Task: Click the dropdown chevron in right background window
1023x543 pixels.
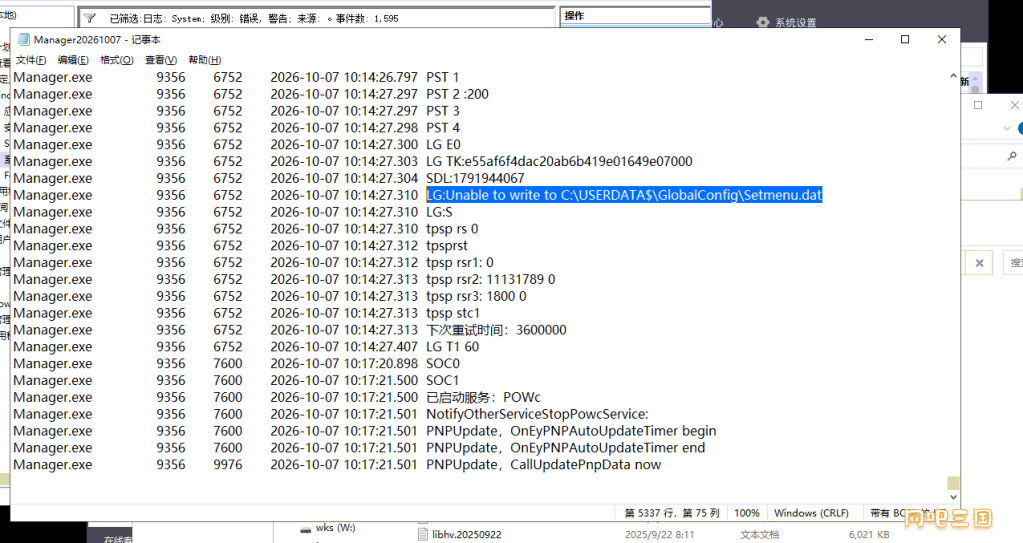Action: coord(1007,129)
